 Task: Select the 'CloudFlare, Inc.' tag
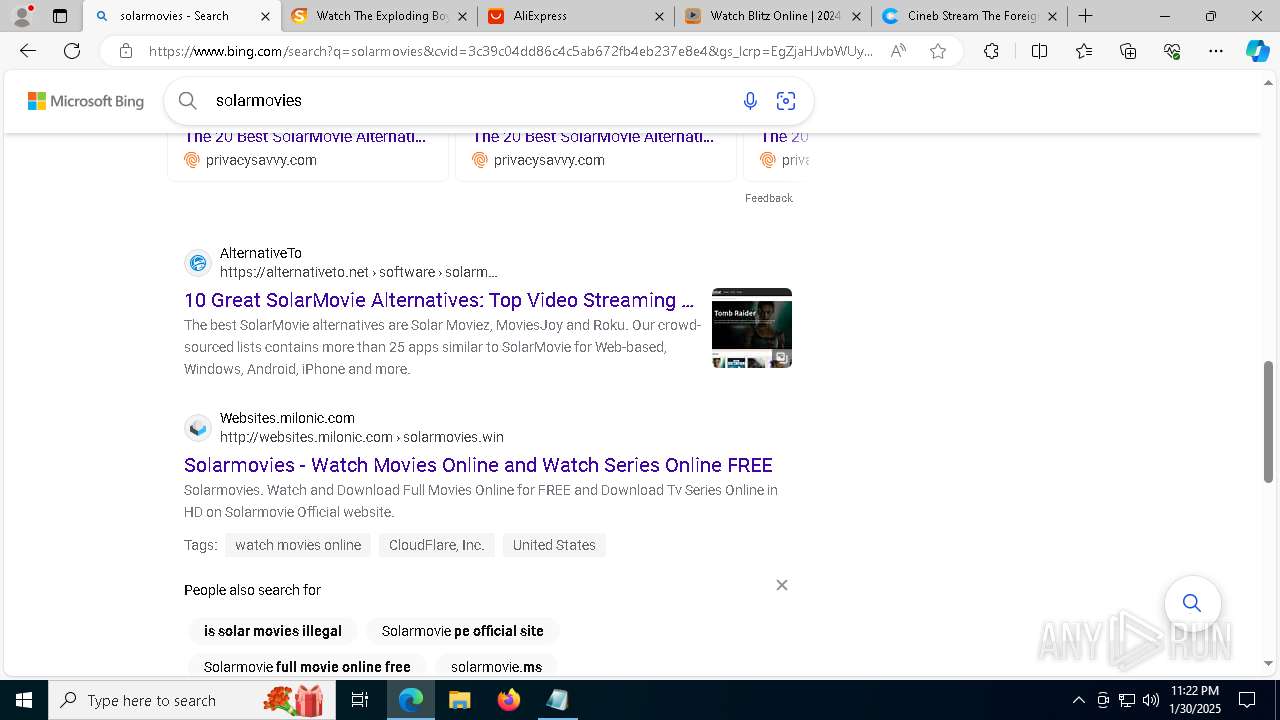coord(437,545)
